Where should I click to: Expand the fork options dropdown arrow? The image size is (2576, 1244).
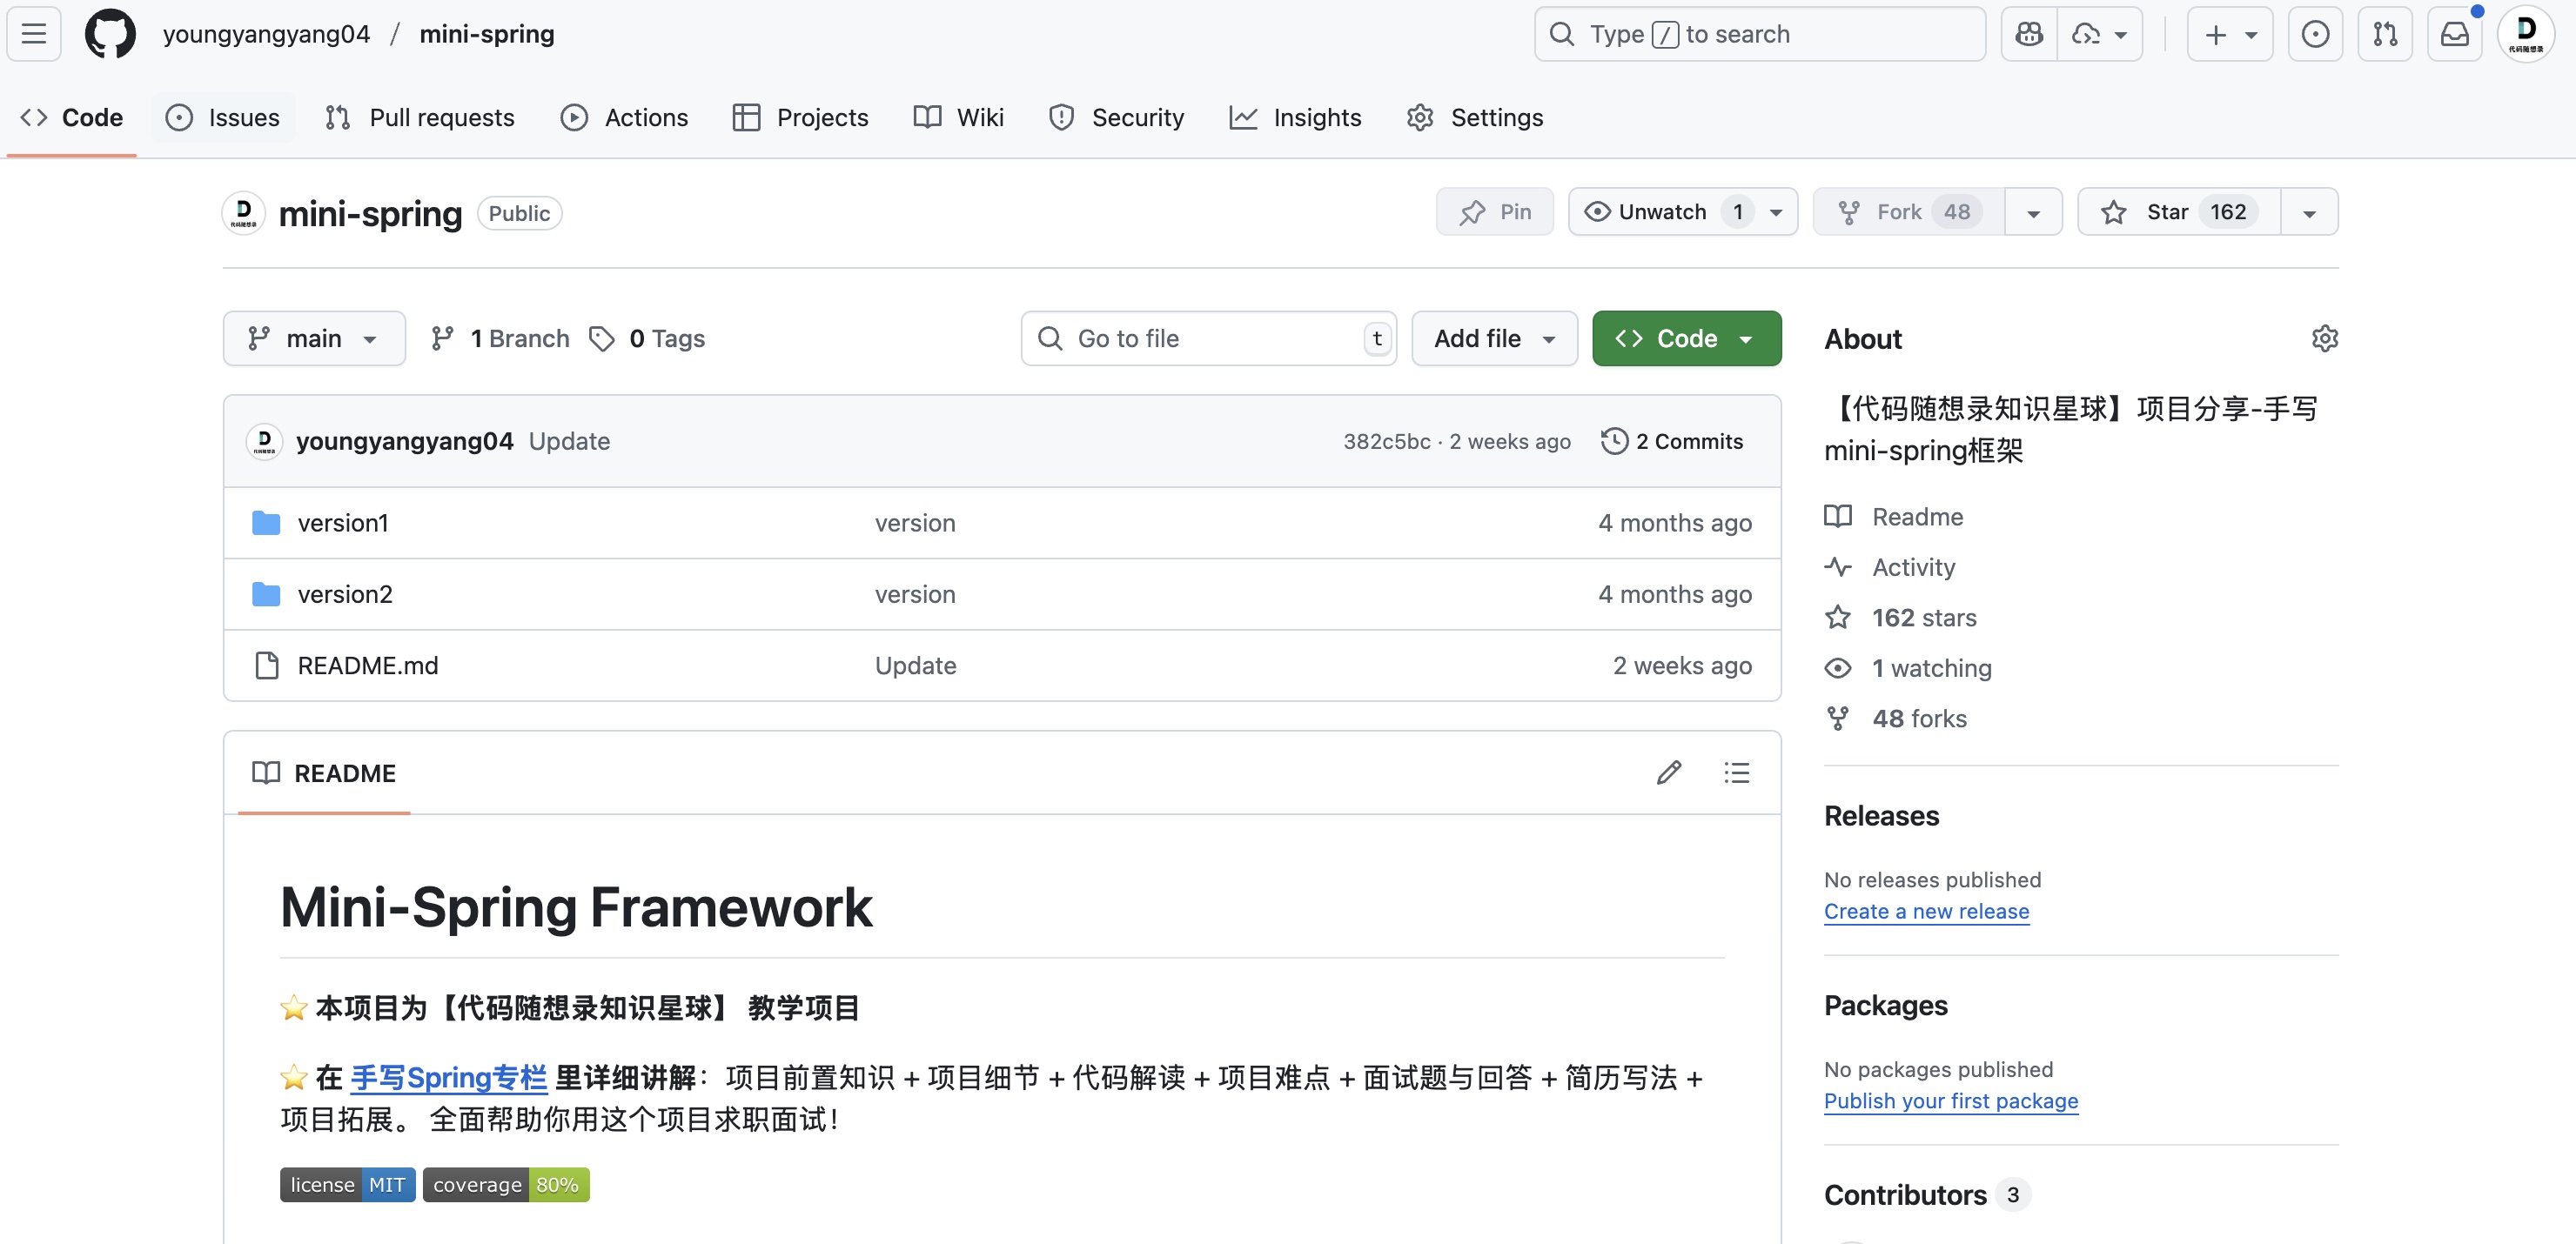point(2033,212)
